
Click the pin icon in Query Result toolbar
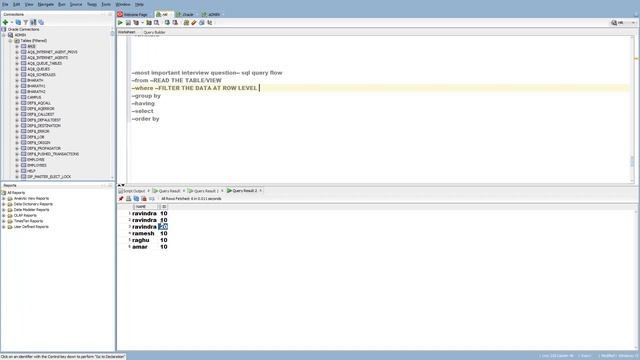(x=121, y=199)
